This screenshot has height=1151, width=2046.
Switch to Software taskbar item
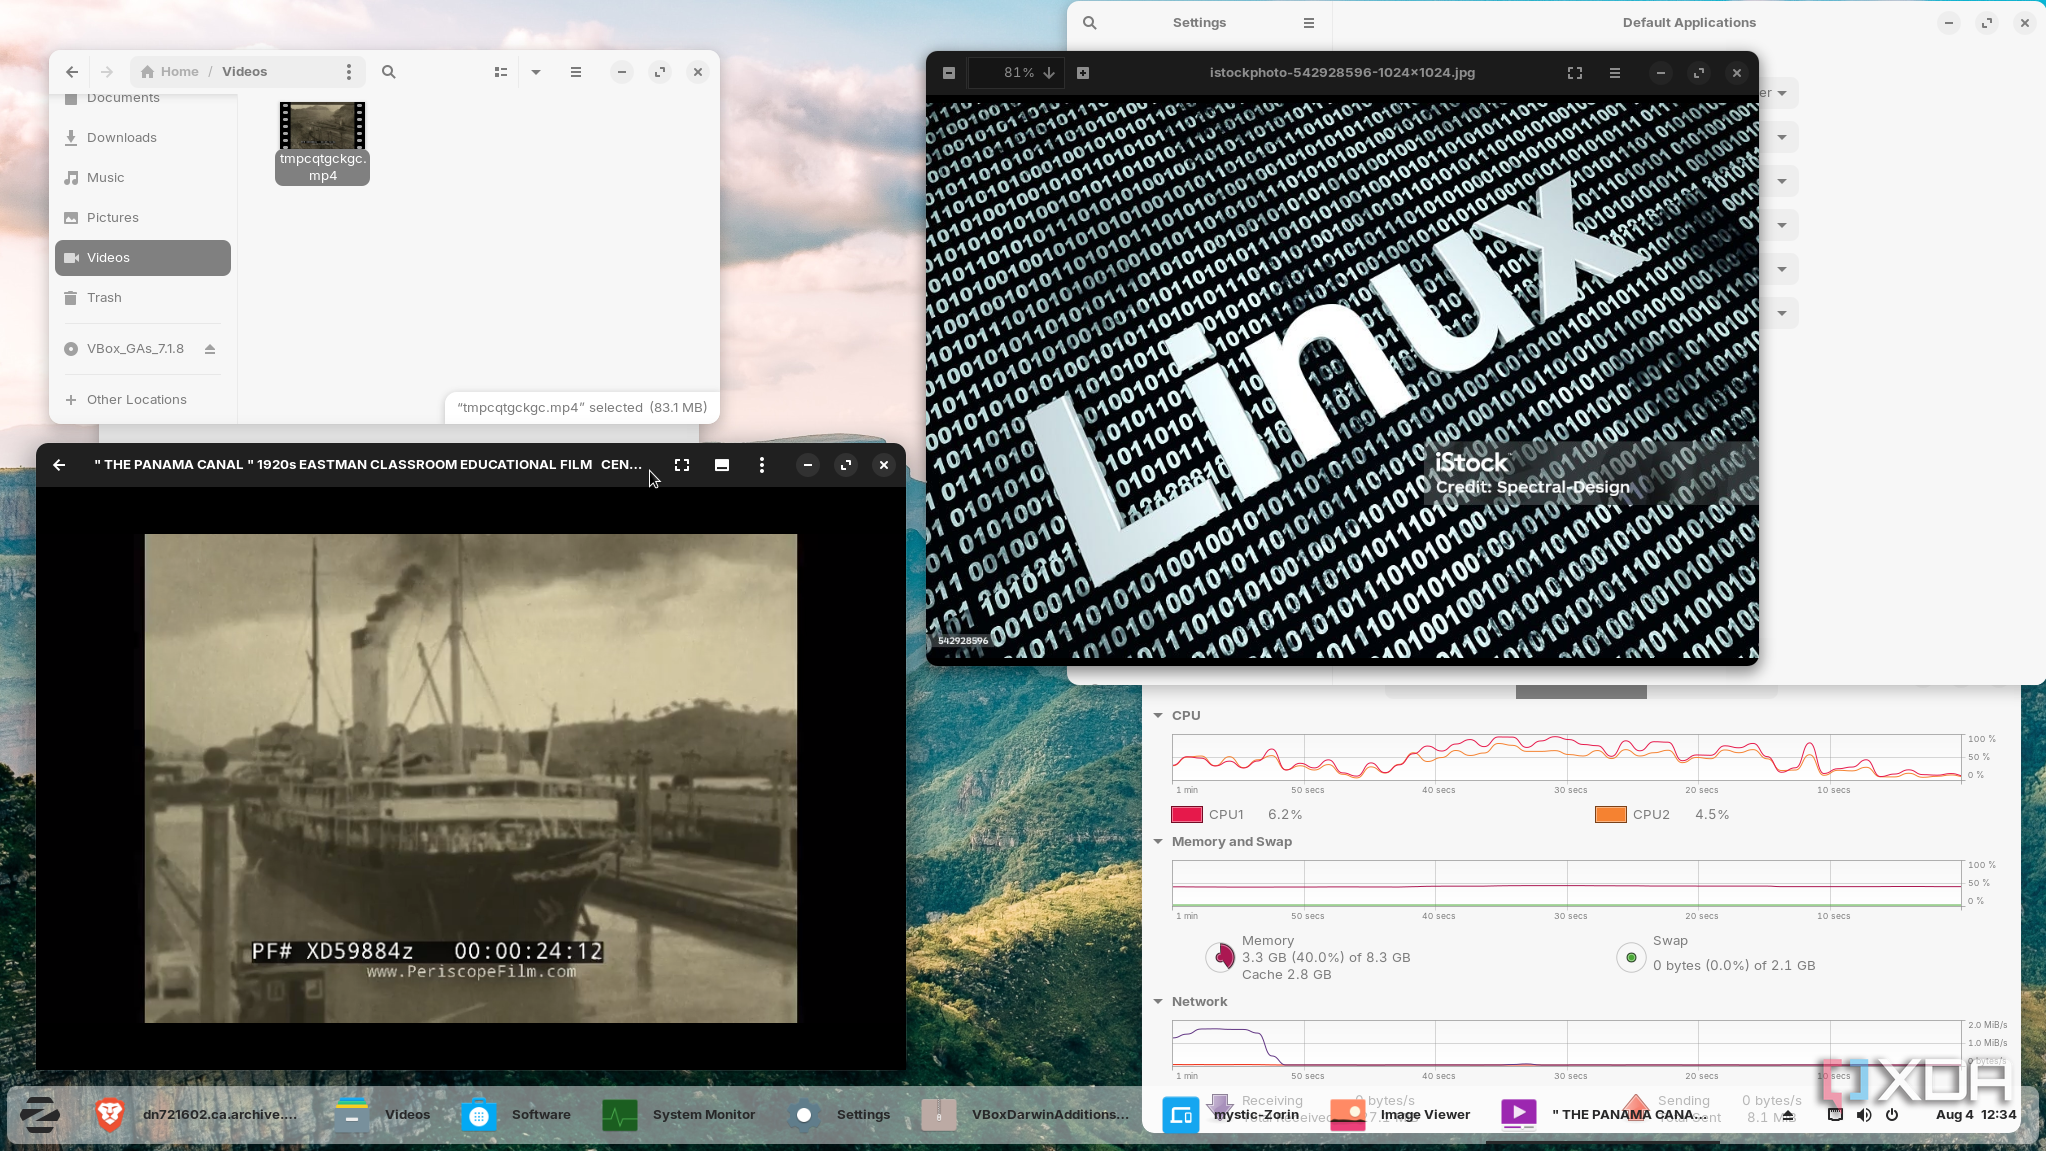point(517,1115)
